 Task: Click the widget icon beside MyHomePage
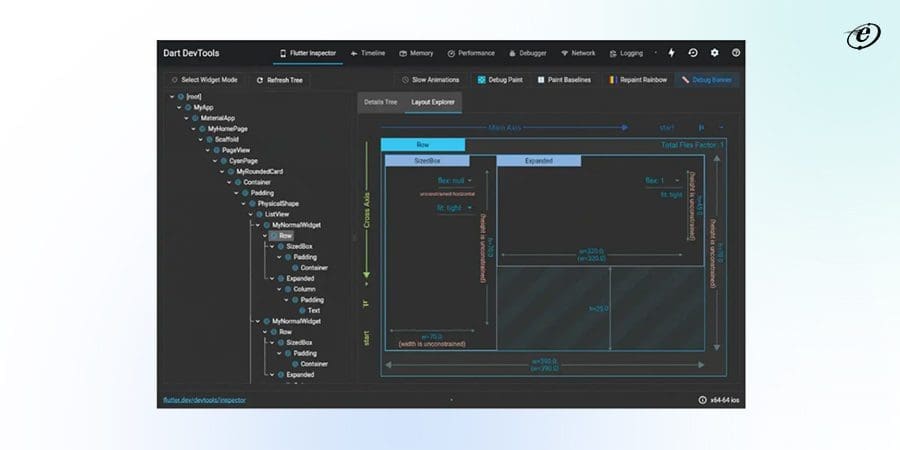203,129
